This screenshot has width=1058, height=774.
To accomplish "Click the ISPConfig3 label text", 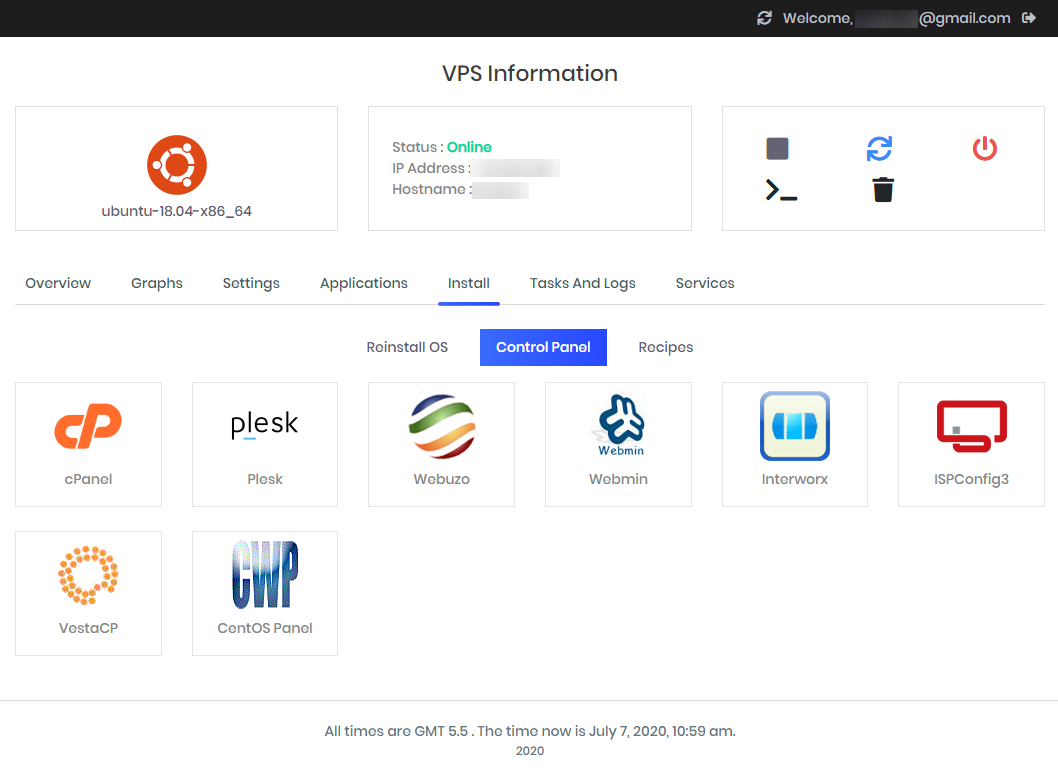I will pos(971,479).
